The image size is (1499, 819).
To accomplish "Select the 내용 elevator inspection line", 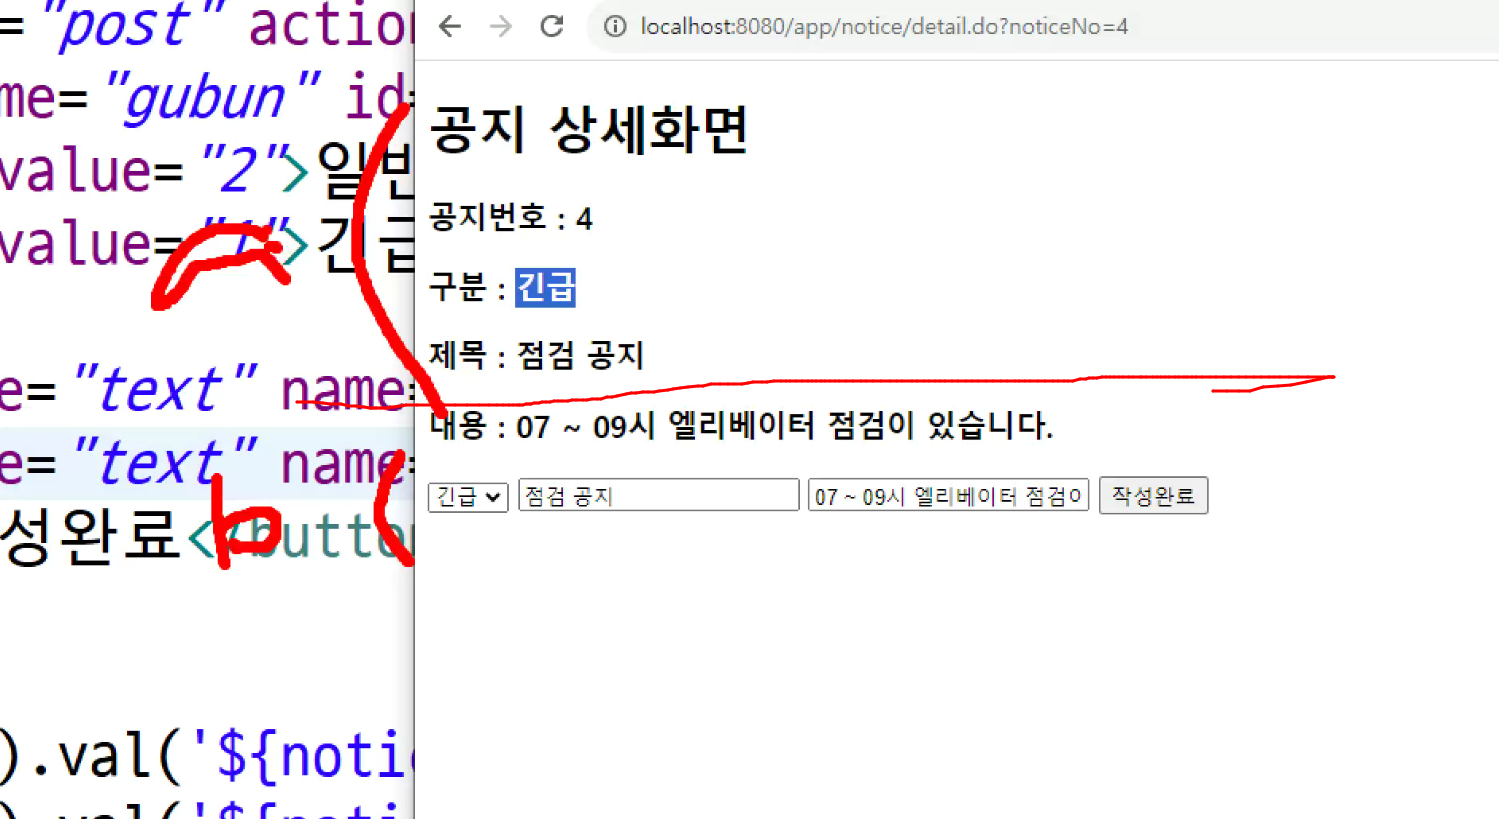I will point(741,426).
